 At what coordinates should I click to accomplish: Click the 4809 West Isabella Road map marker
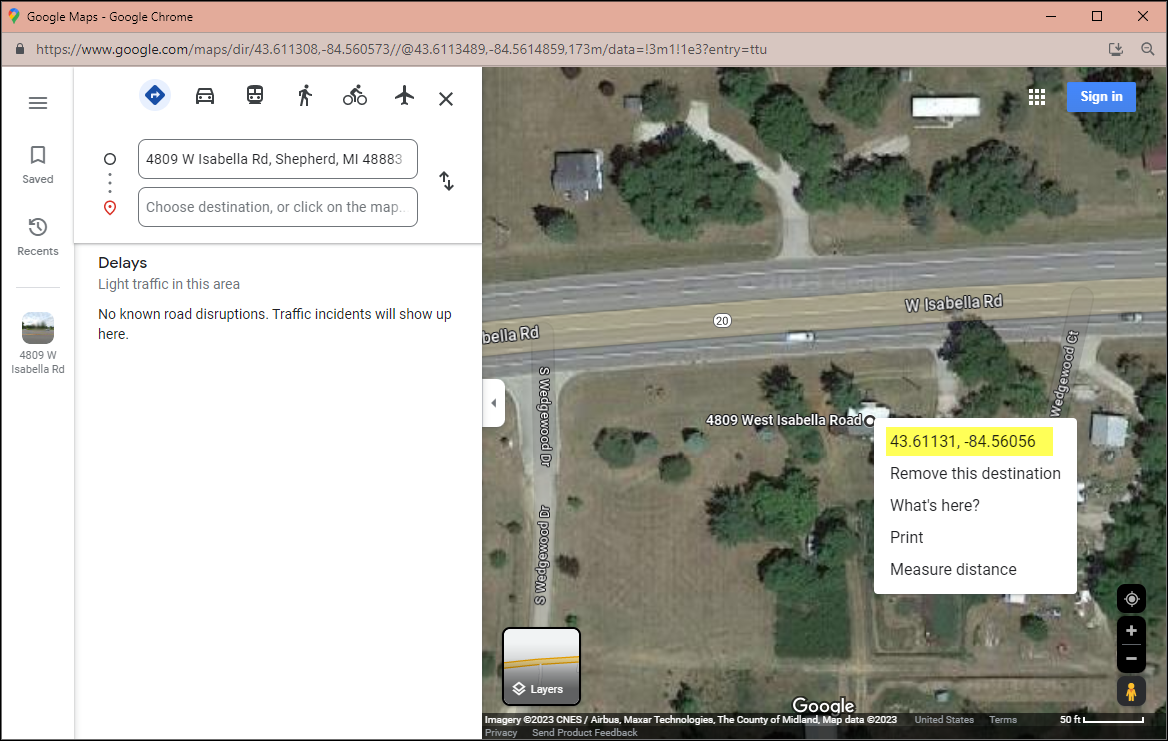(869, 420)
